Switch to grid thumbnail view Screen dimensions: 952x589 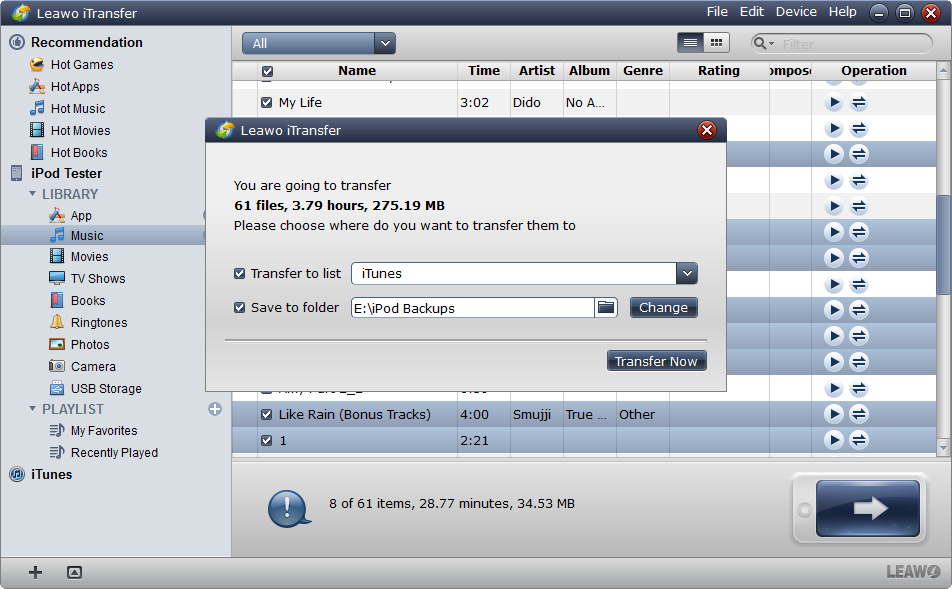click(716, 43)
